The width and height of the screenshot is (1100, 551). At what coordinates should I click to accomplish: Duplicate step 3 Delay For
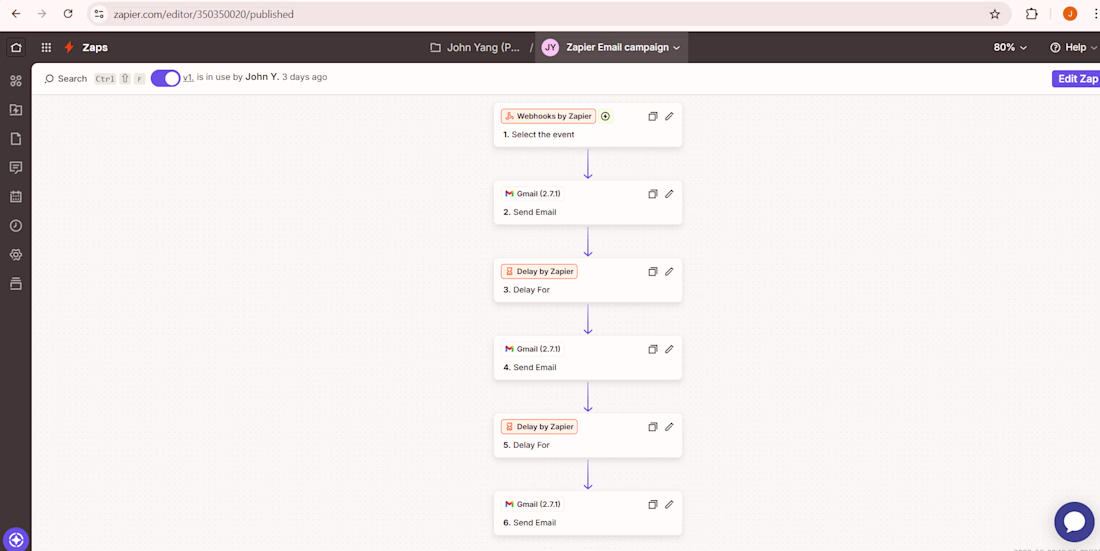click(652, 271)
